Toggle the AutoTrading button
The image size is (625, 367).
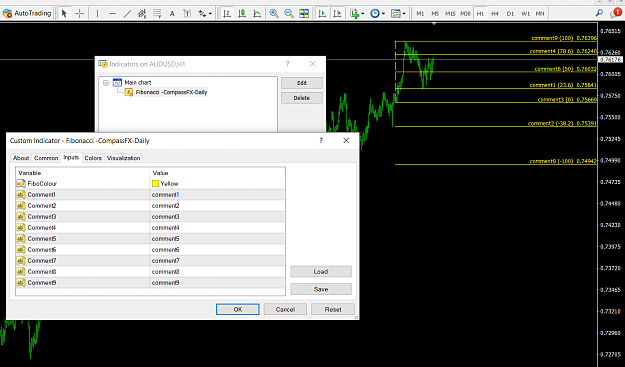tap(27, 14)
